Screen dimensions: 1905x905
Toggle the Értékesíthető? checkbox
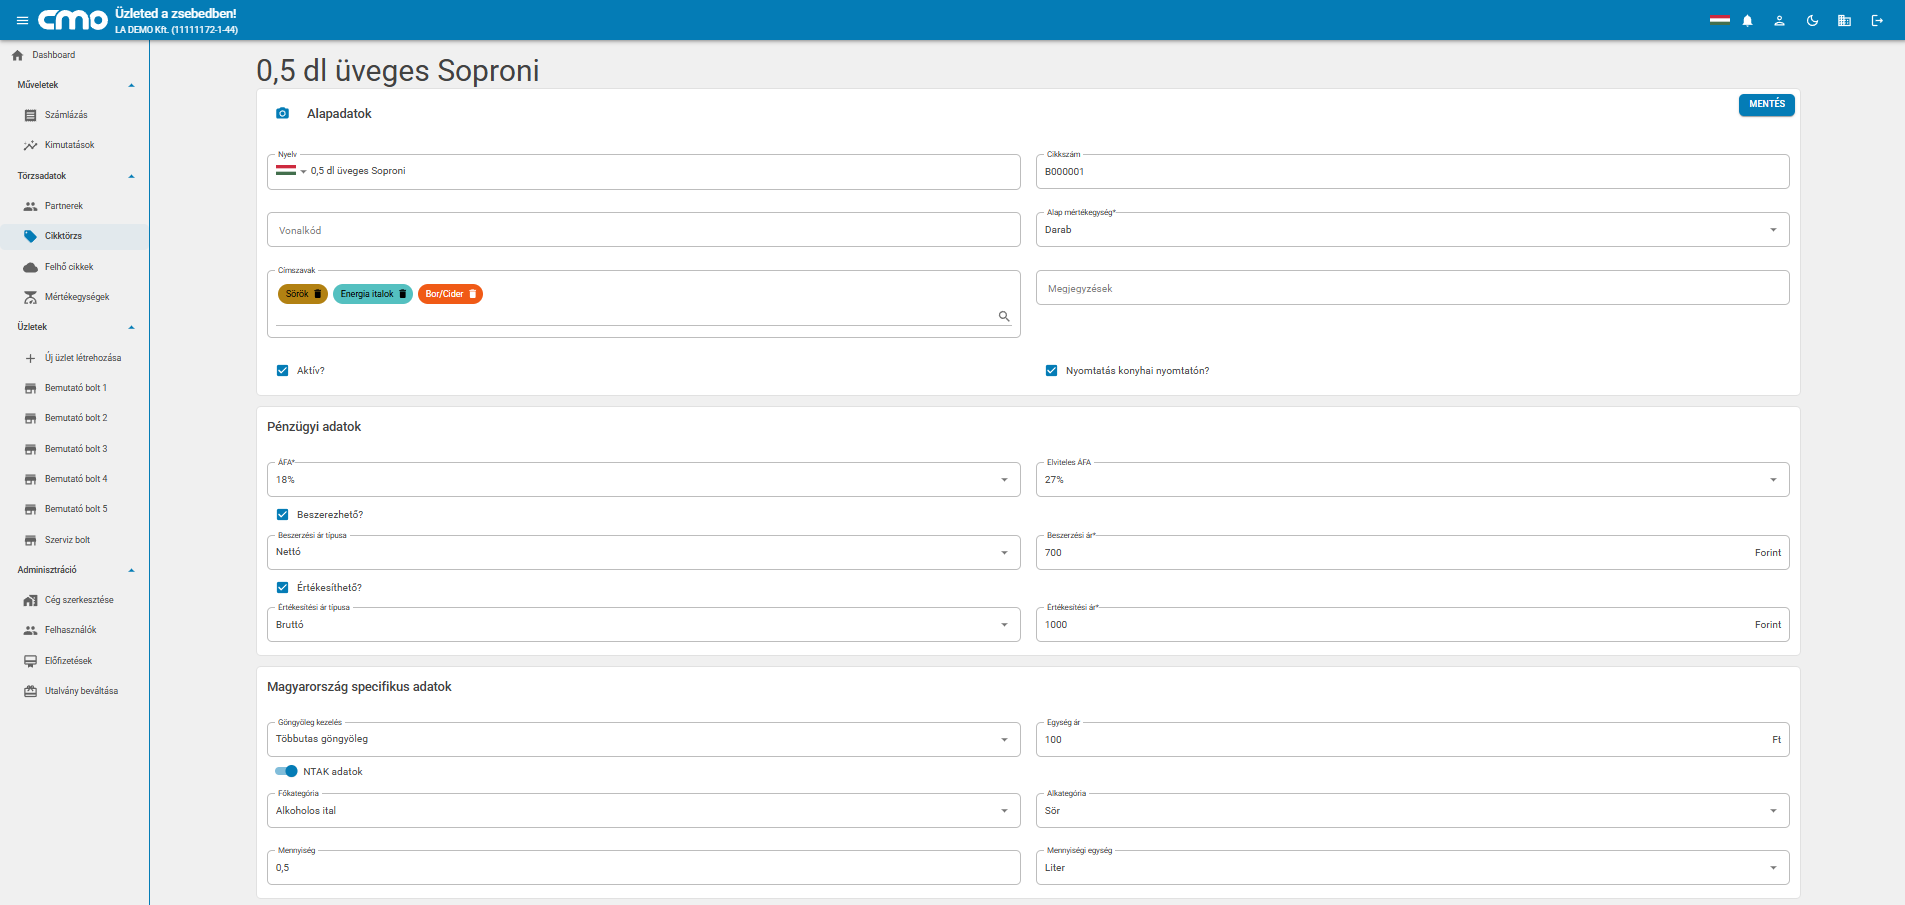pyautogui.click(x=283, y=588)
